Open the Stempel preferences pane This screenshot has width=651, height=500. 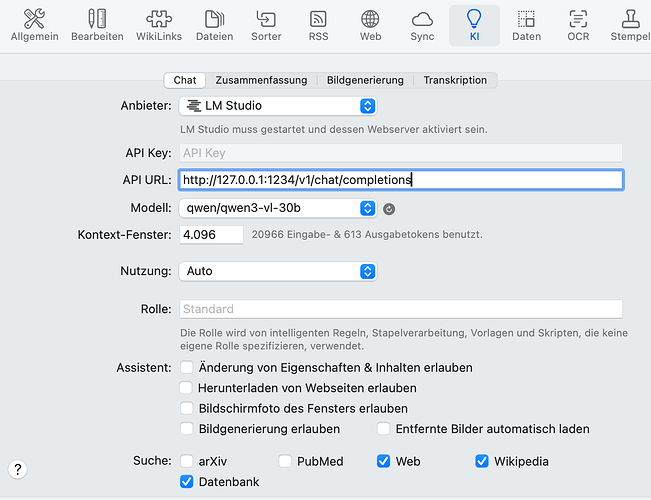point(630,26)
